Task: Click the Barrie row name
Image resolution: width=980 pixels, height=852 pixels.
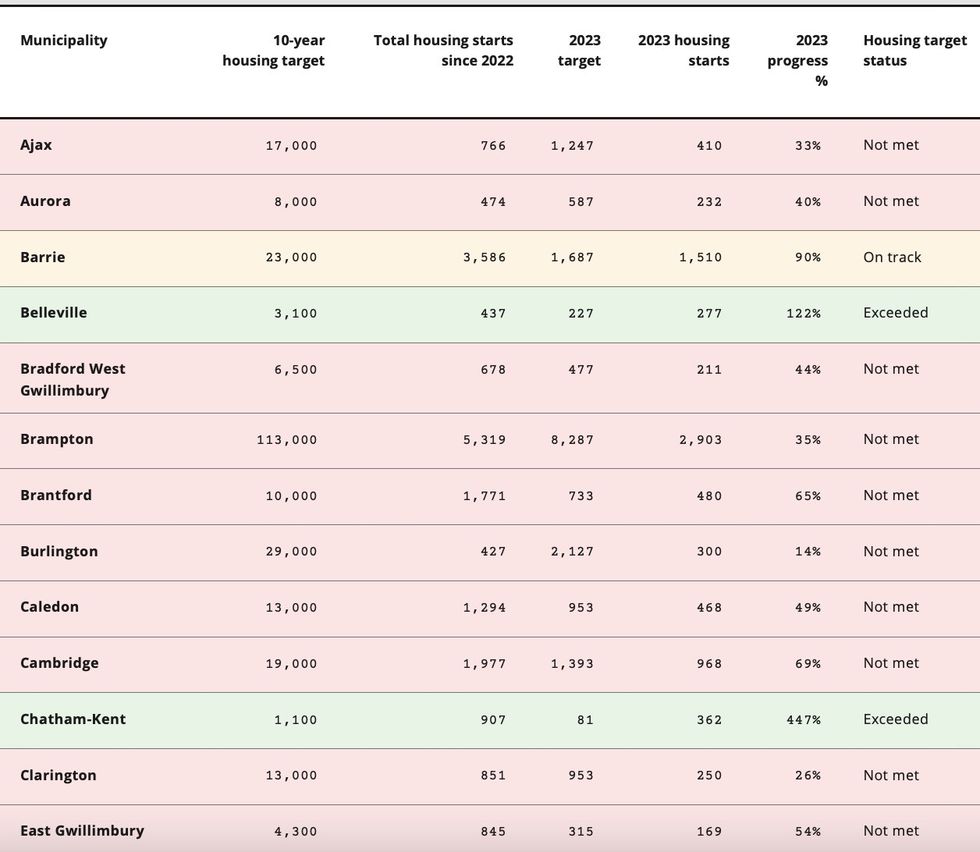Action: point(43,257)
